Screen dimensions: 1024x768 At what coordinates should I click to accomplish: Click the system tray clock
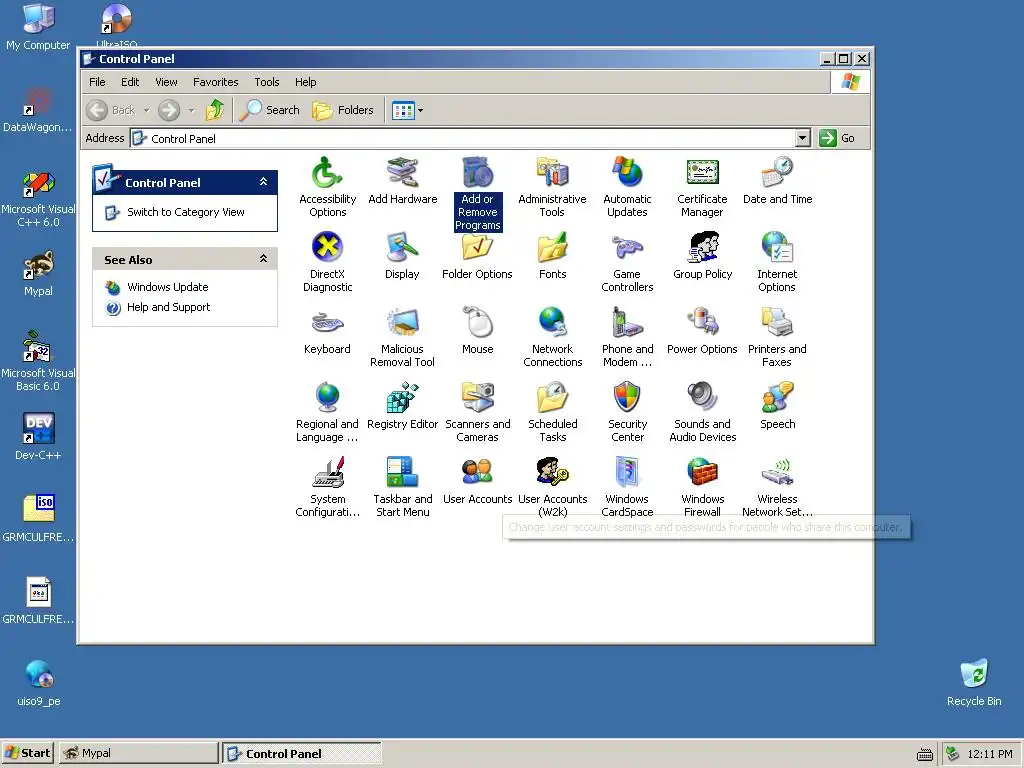click(989, 754)
